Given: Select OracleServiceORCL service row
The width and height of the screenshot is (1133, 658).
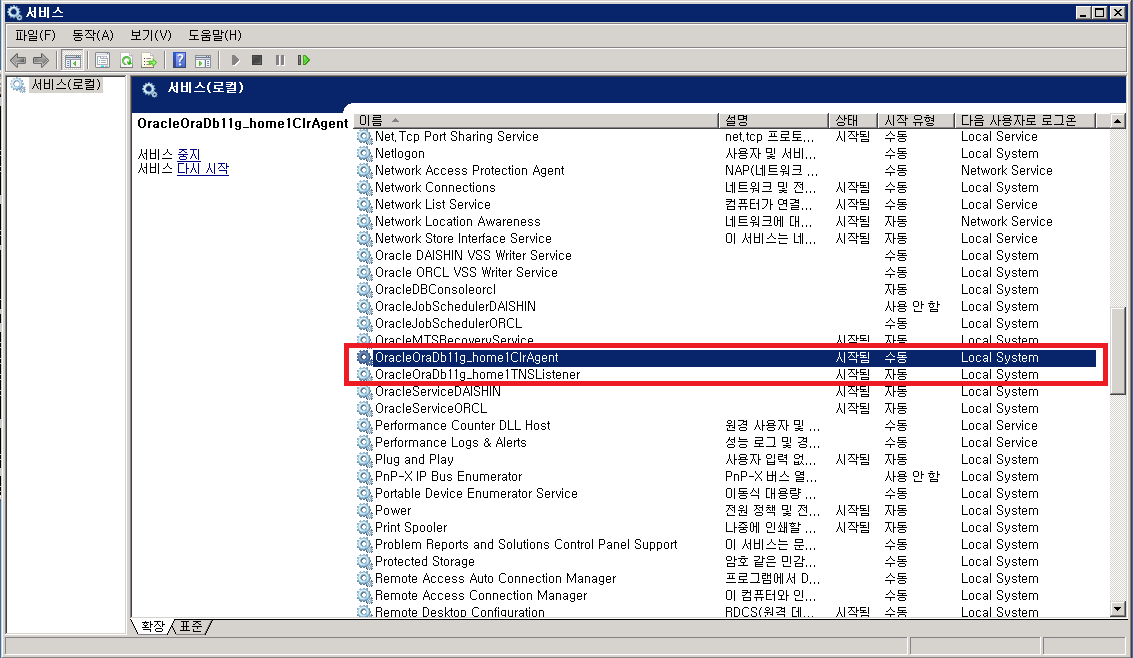Looking at the screenshot, I should click(726, 409).
